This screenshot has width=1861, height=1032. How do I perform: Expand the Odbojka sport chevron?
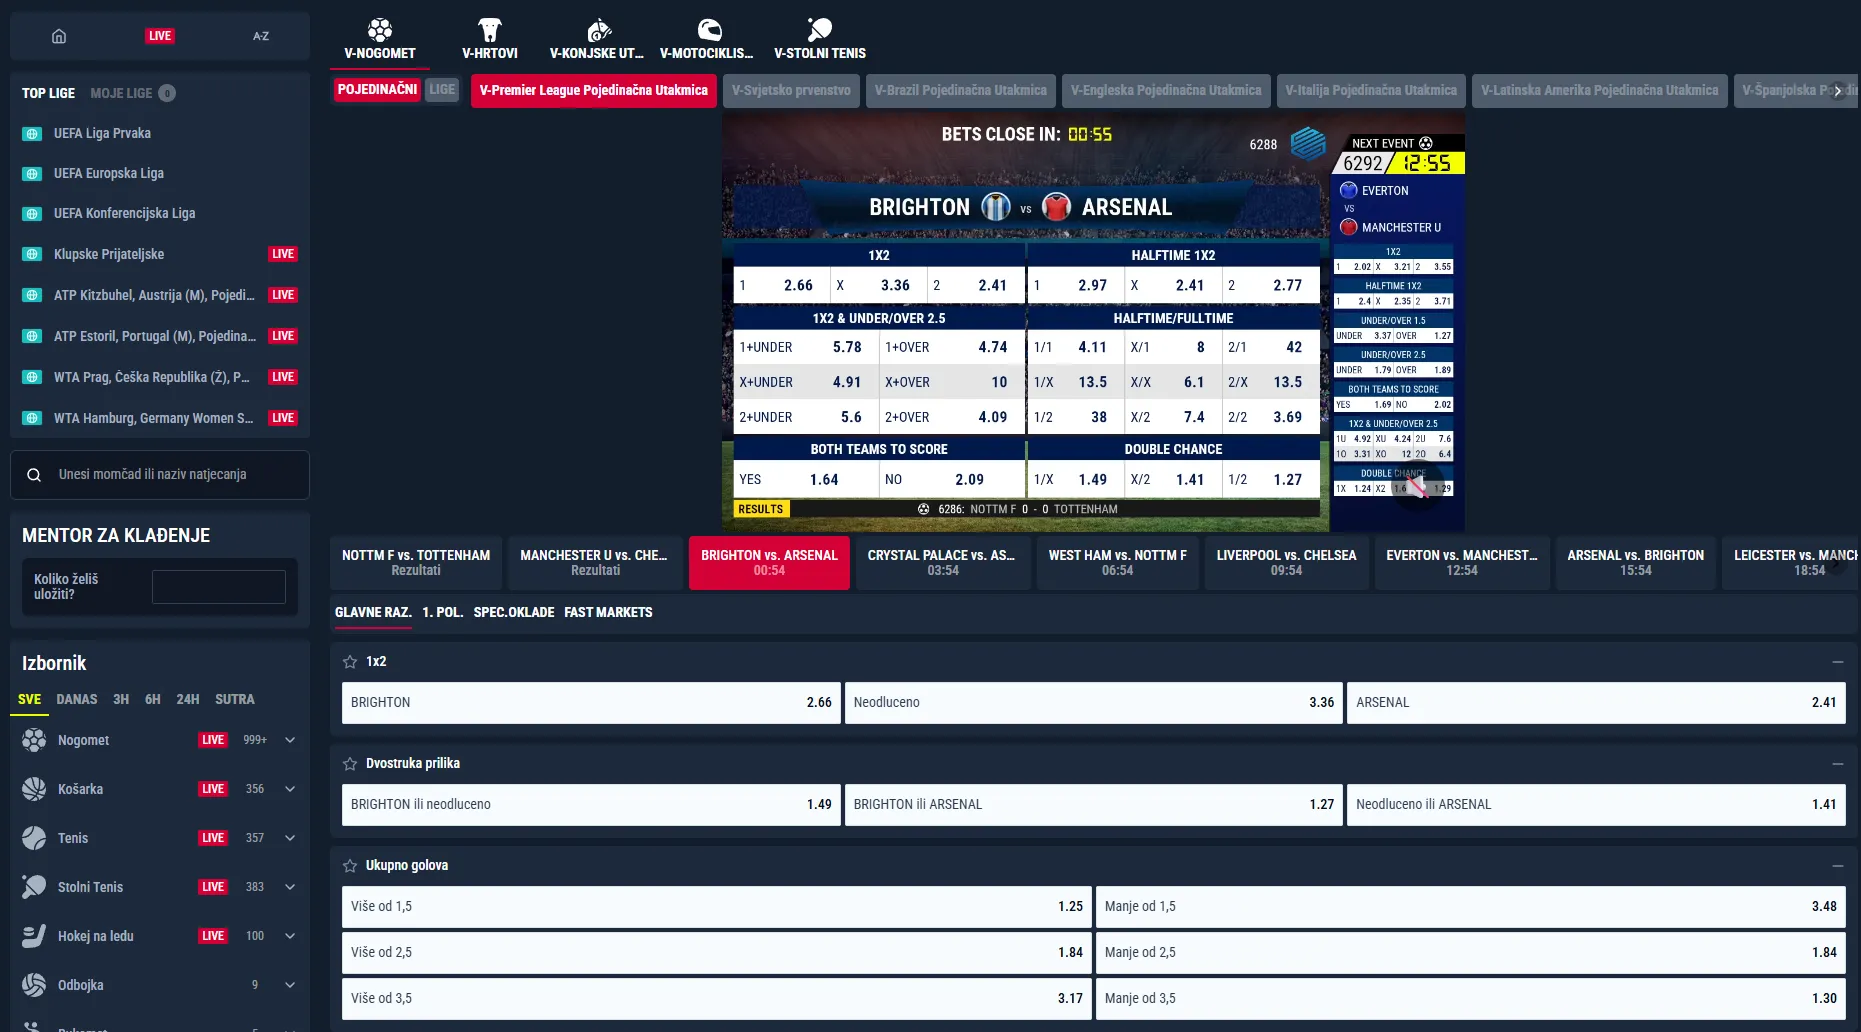click(290, 985)
